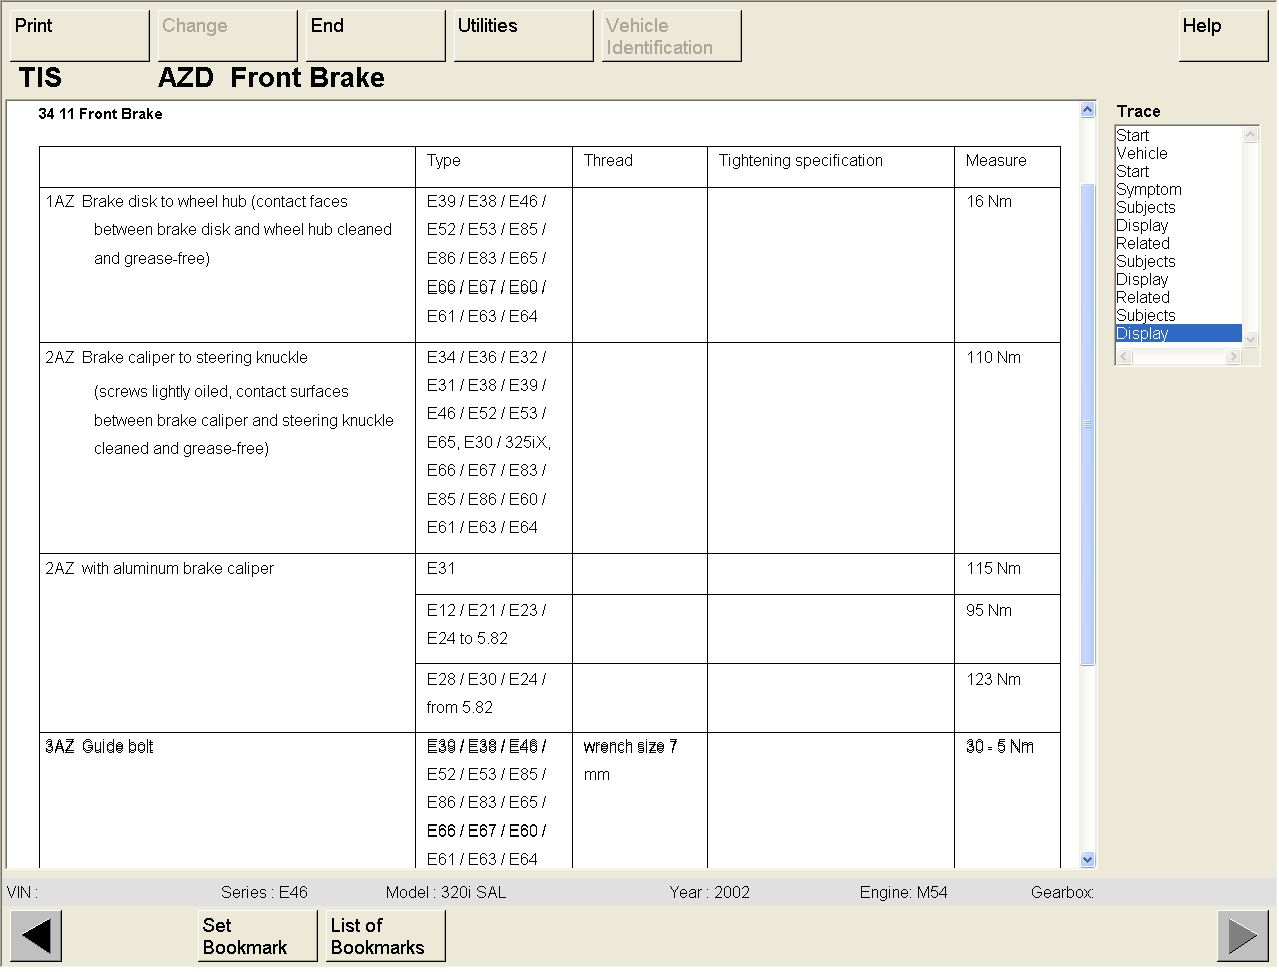1279x972 pixels.
Task: Click the document vertical scrollbar thumb
Action: point(1088,424)
